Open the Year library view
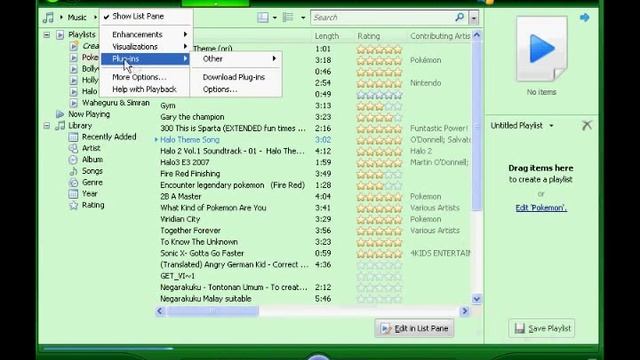 tap(90, 194)
